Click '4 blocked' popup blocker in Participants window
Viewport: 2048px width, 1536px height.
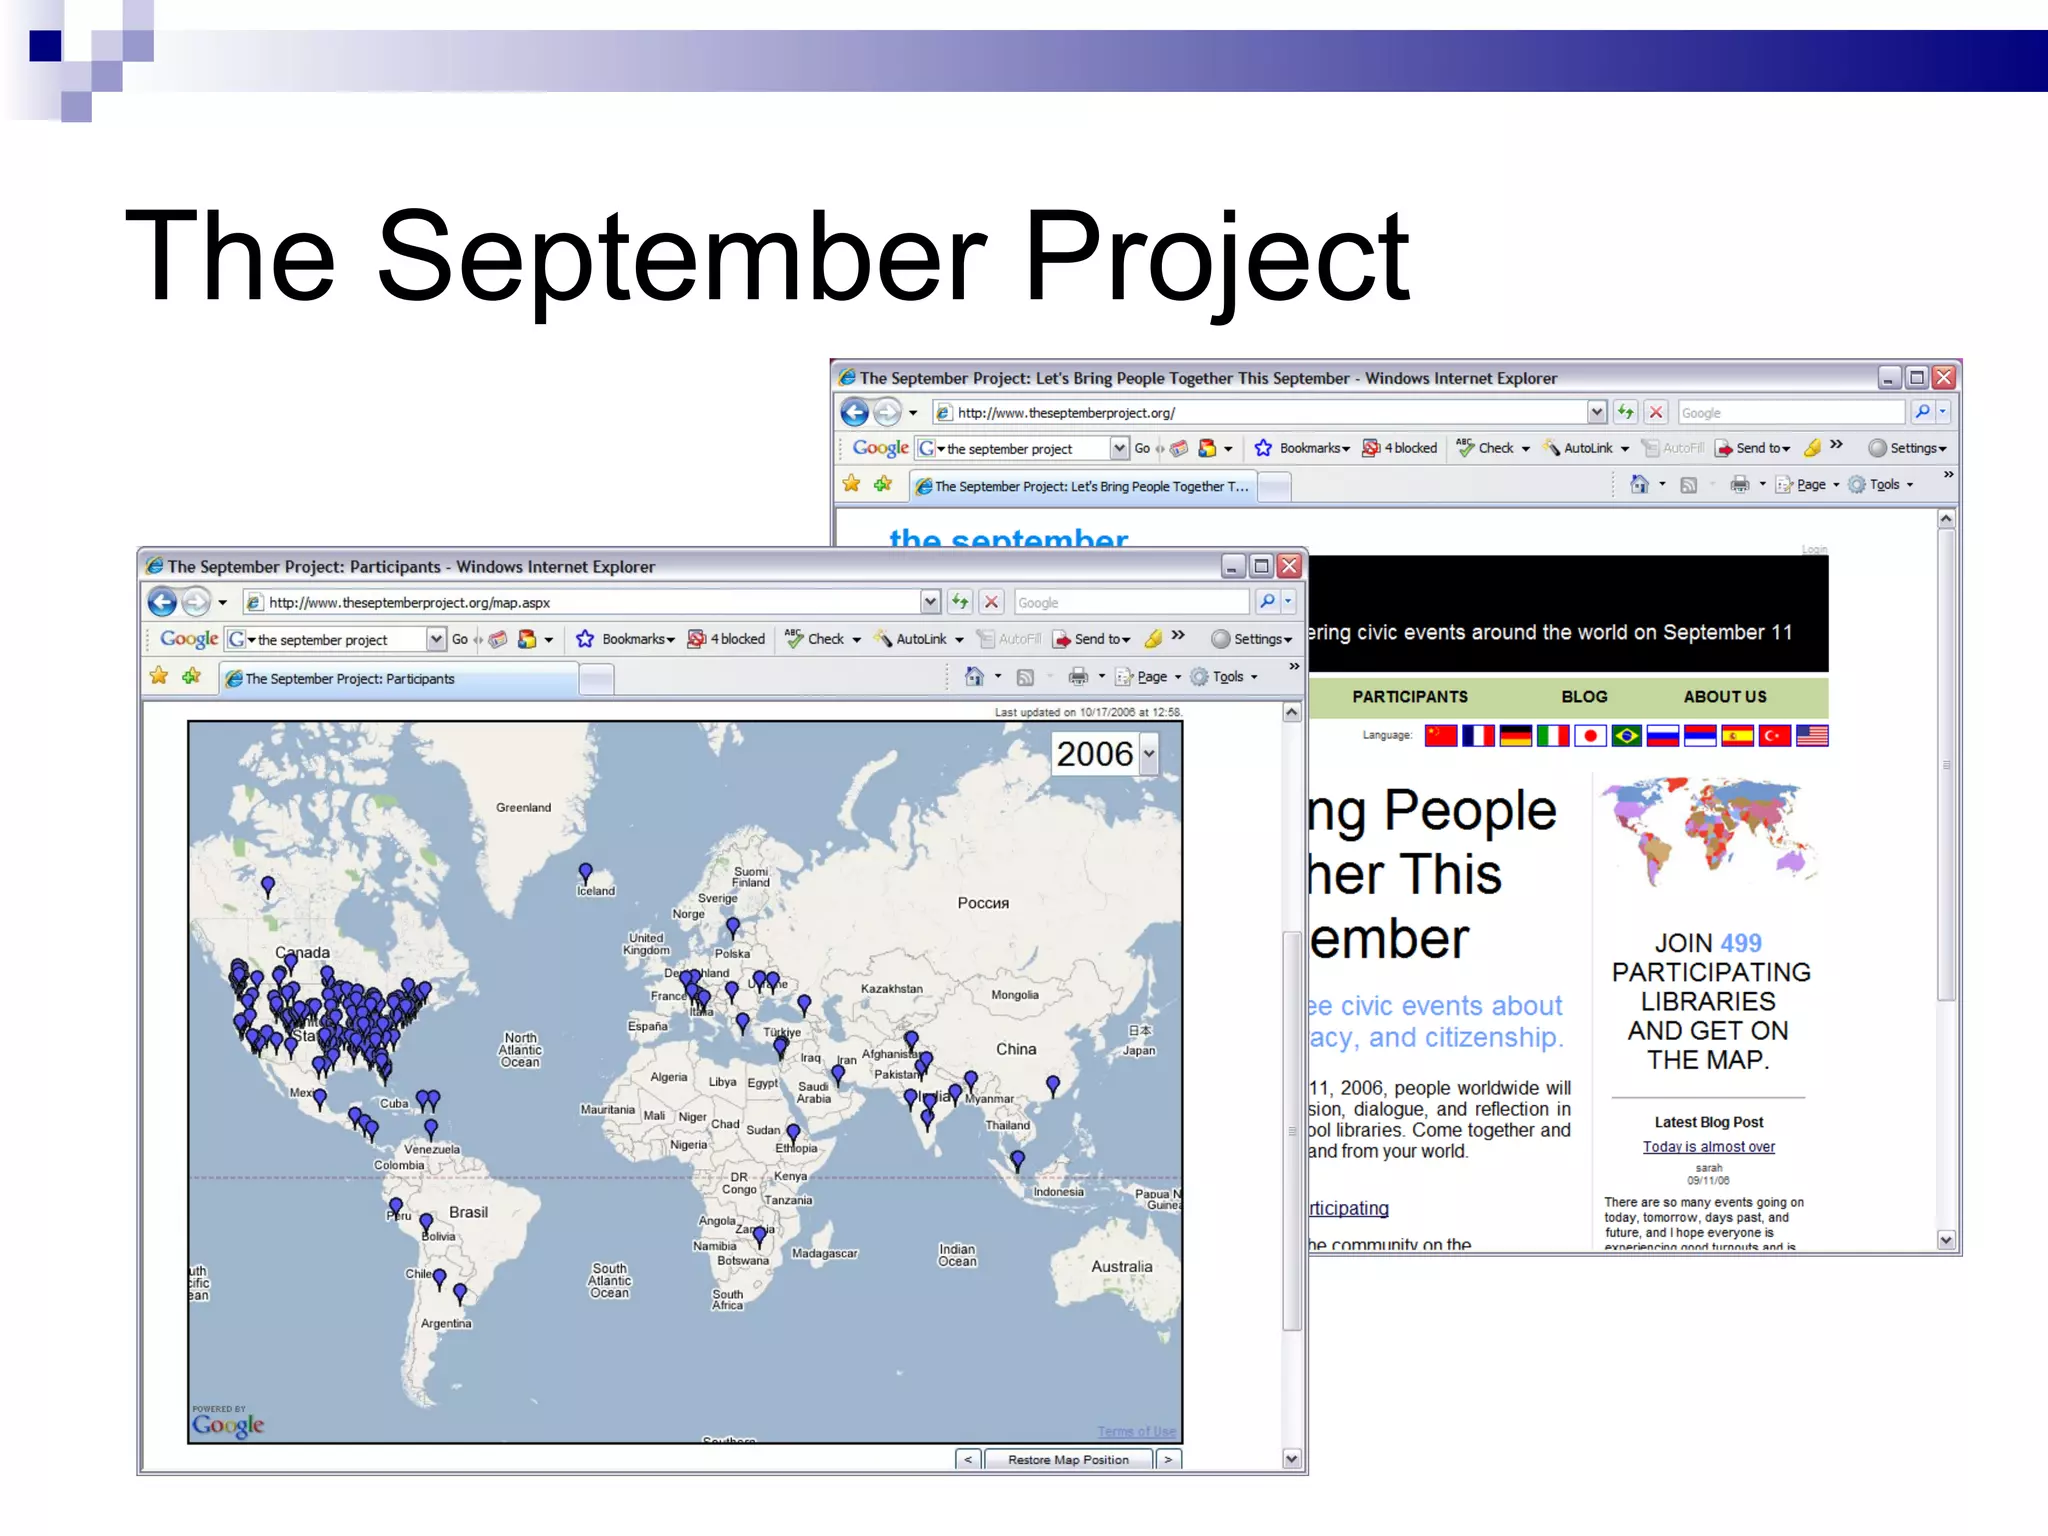(x=727, y=639)
